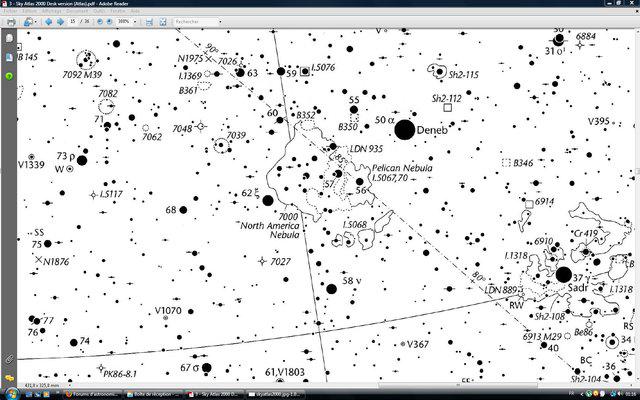Open the zoom percentage dropdown arrow
This screenshot has width=640, height=400.
[135, 22]
